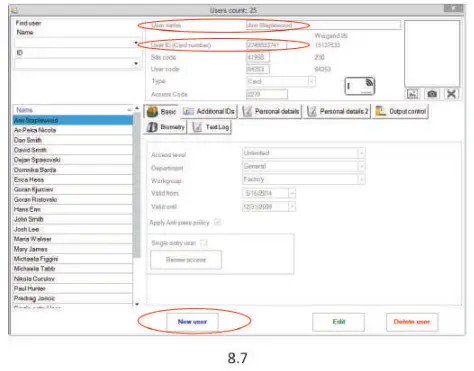Image resolution: width=474 pixels, height=371 pixels.
Task: Open the Type dropdown showing Card
Action: click(x=312, y=81)
